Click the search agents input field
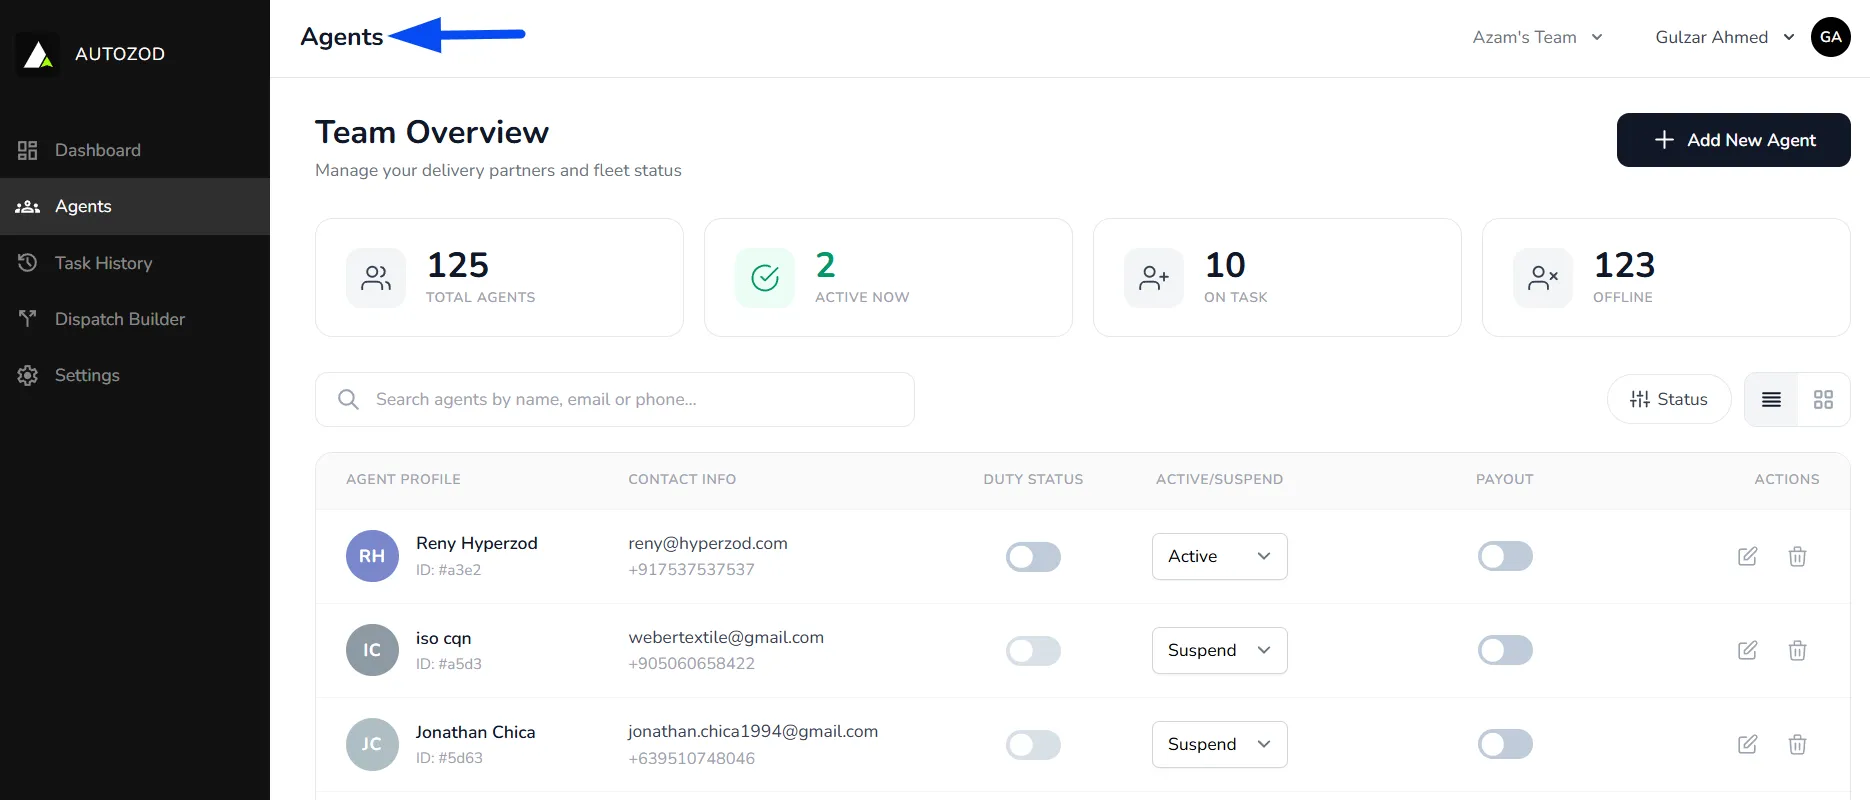1870x800 pixels. tap(615, 399)
